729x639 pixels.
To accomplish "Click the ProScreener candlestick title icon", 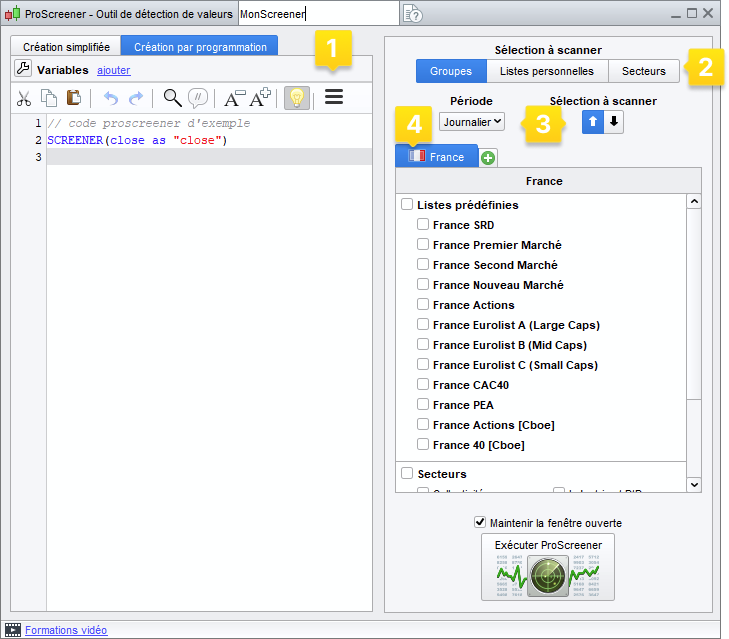I will click(13, 13).
